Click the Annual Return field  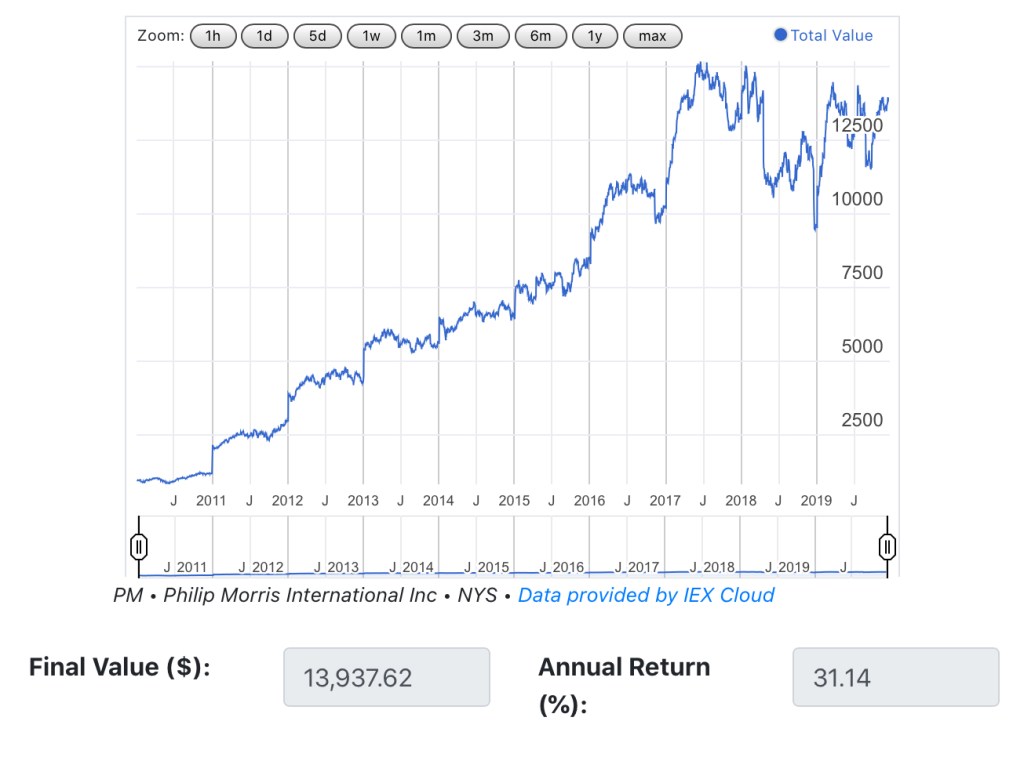click(895, 677)
